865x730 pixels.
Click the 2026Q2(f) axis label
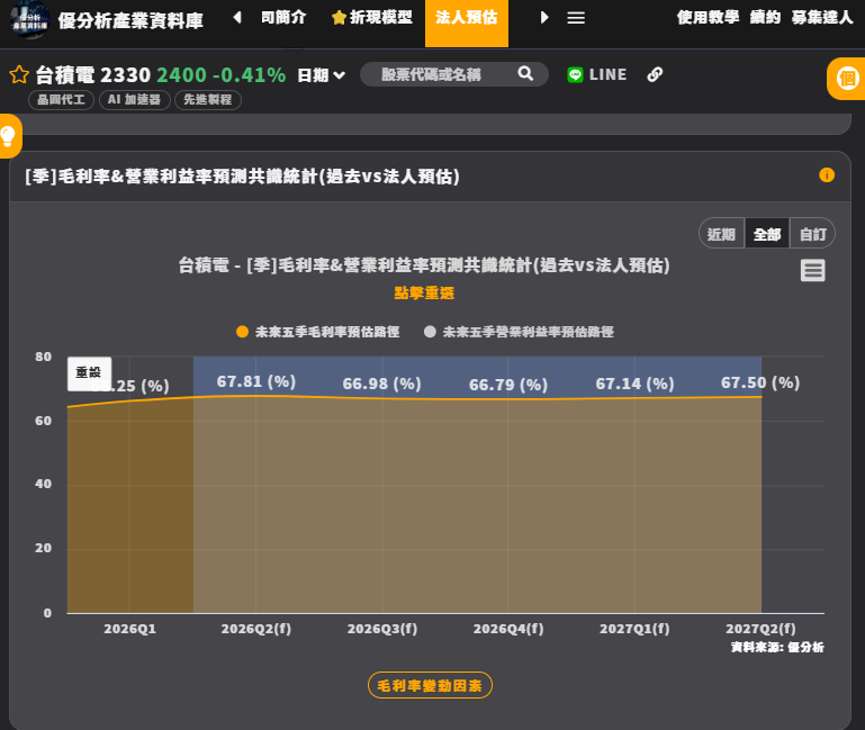click(256, 629)
